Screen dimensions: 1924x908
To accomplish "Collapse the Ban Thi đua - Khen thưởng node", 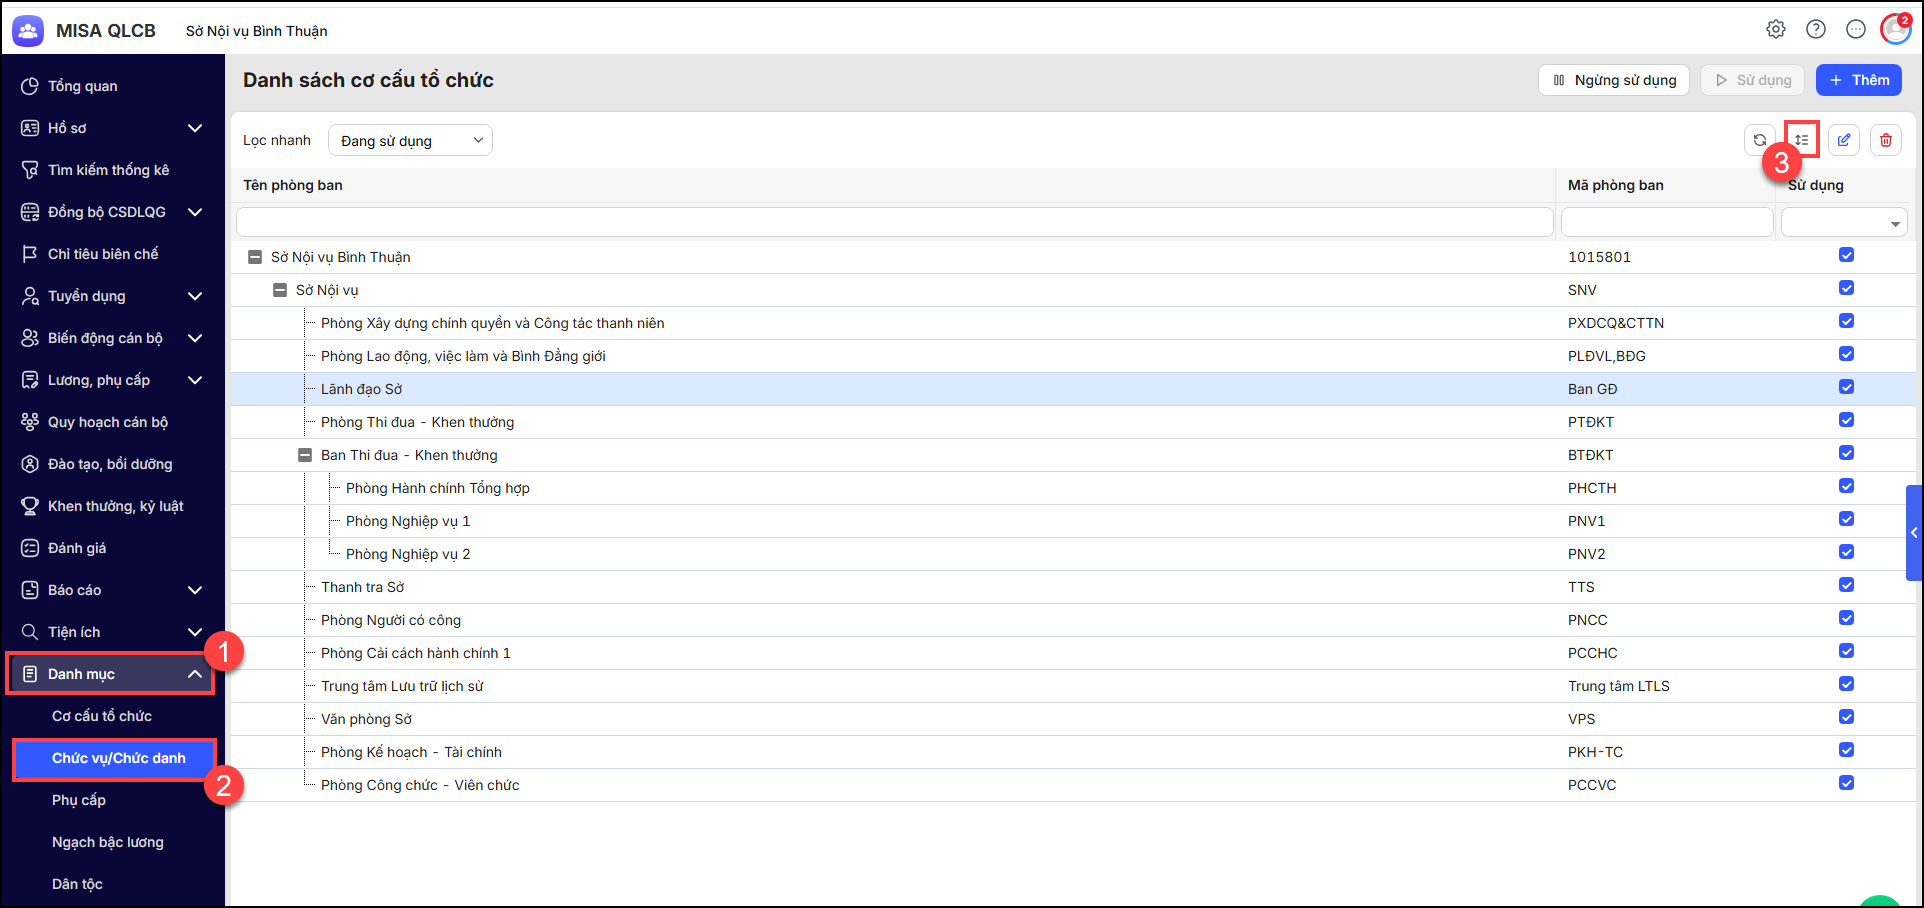I will point(305,455).
